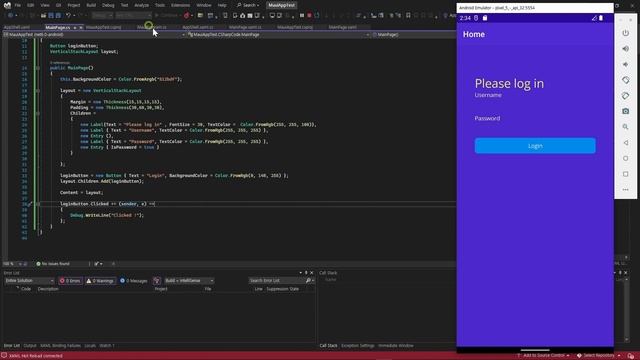Toggle 0 Warnings filter

100,281
